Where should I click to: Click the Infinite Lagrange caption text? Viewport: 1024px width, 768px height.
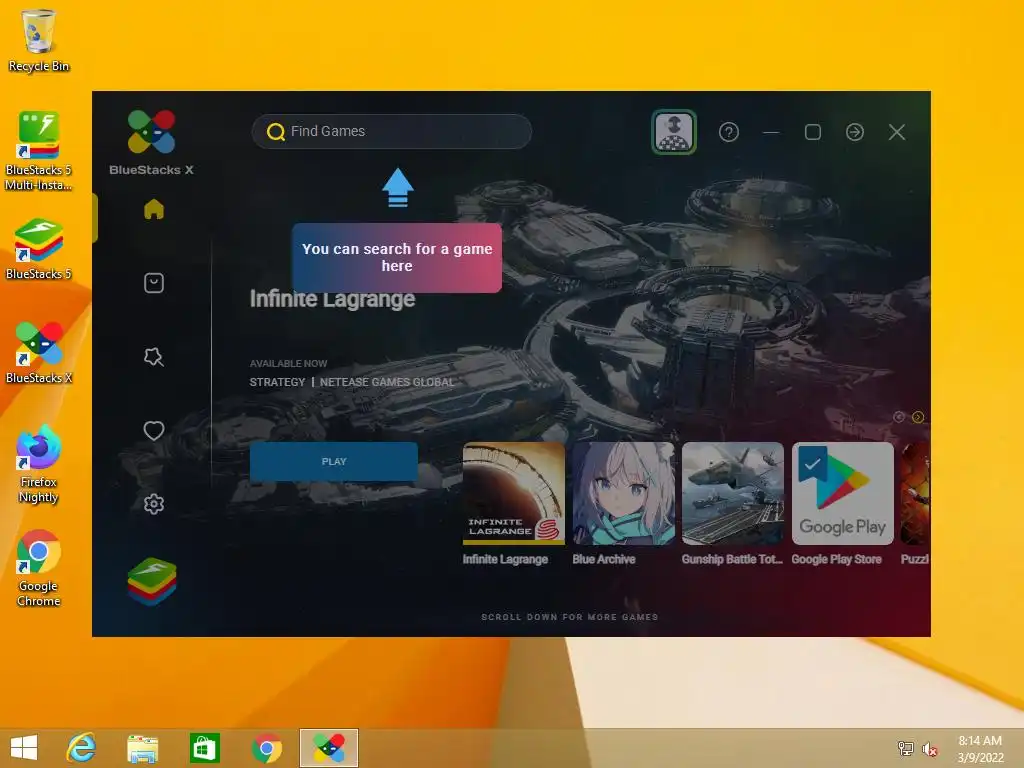tap(505, 560)
